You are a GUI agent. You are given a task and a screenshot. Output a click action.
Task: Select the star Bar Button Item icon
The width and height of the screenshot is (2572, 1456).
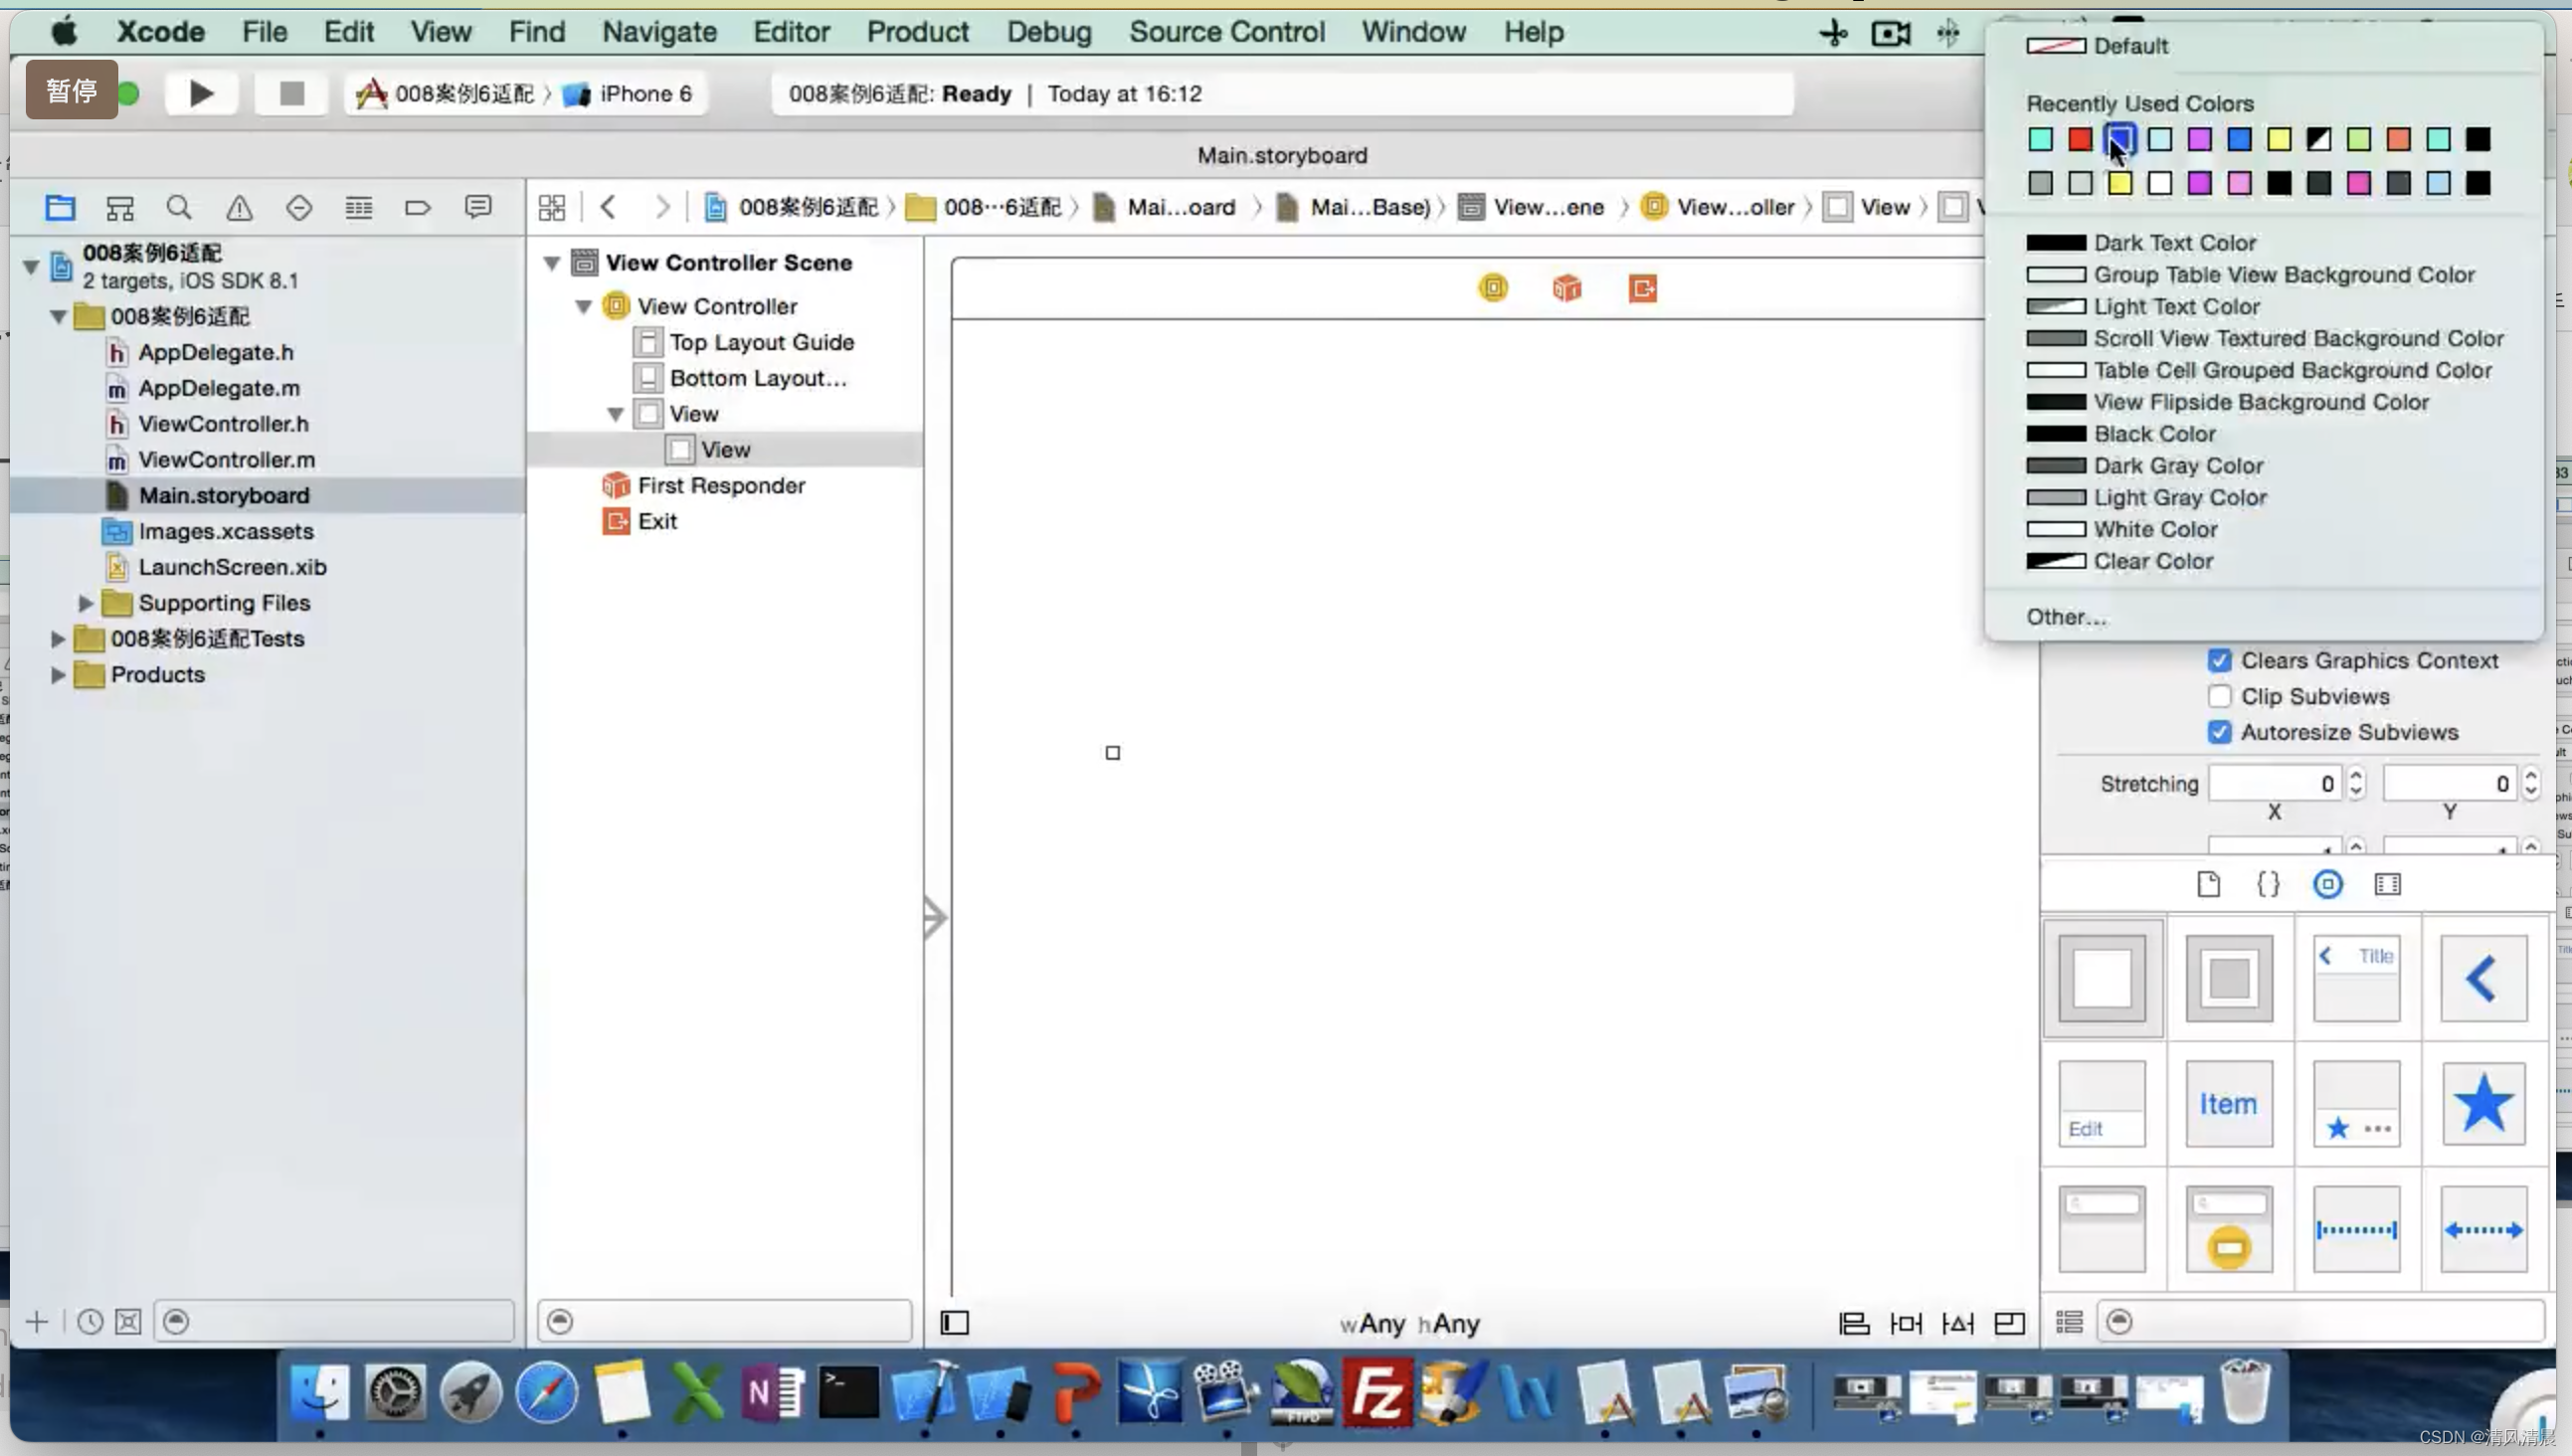click(2481, 1103)
